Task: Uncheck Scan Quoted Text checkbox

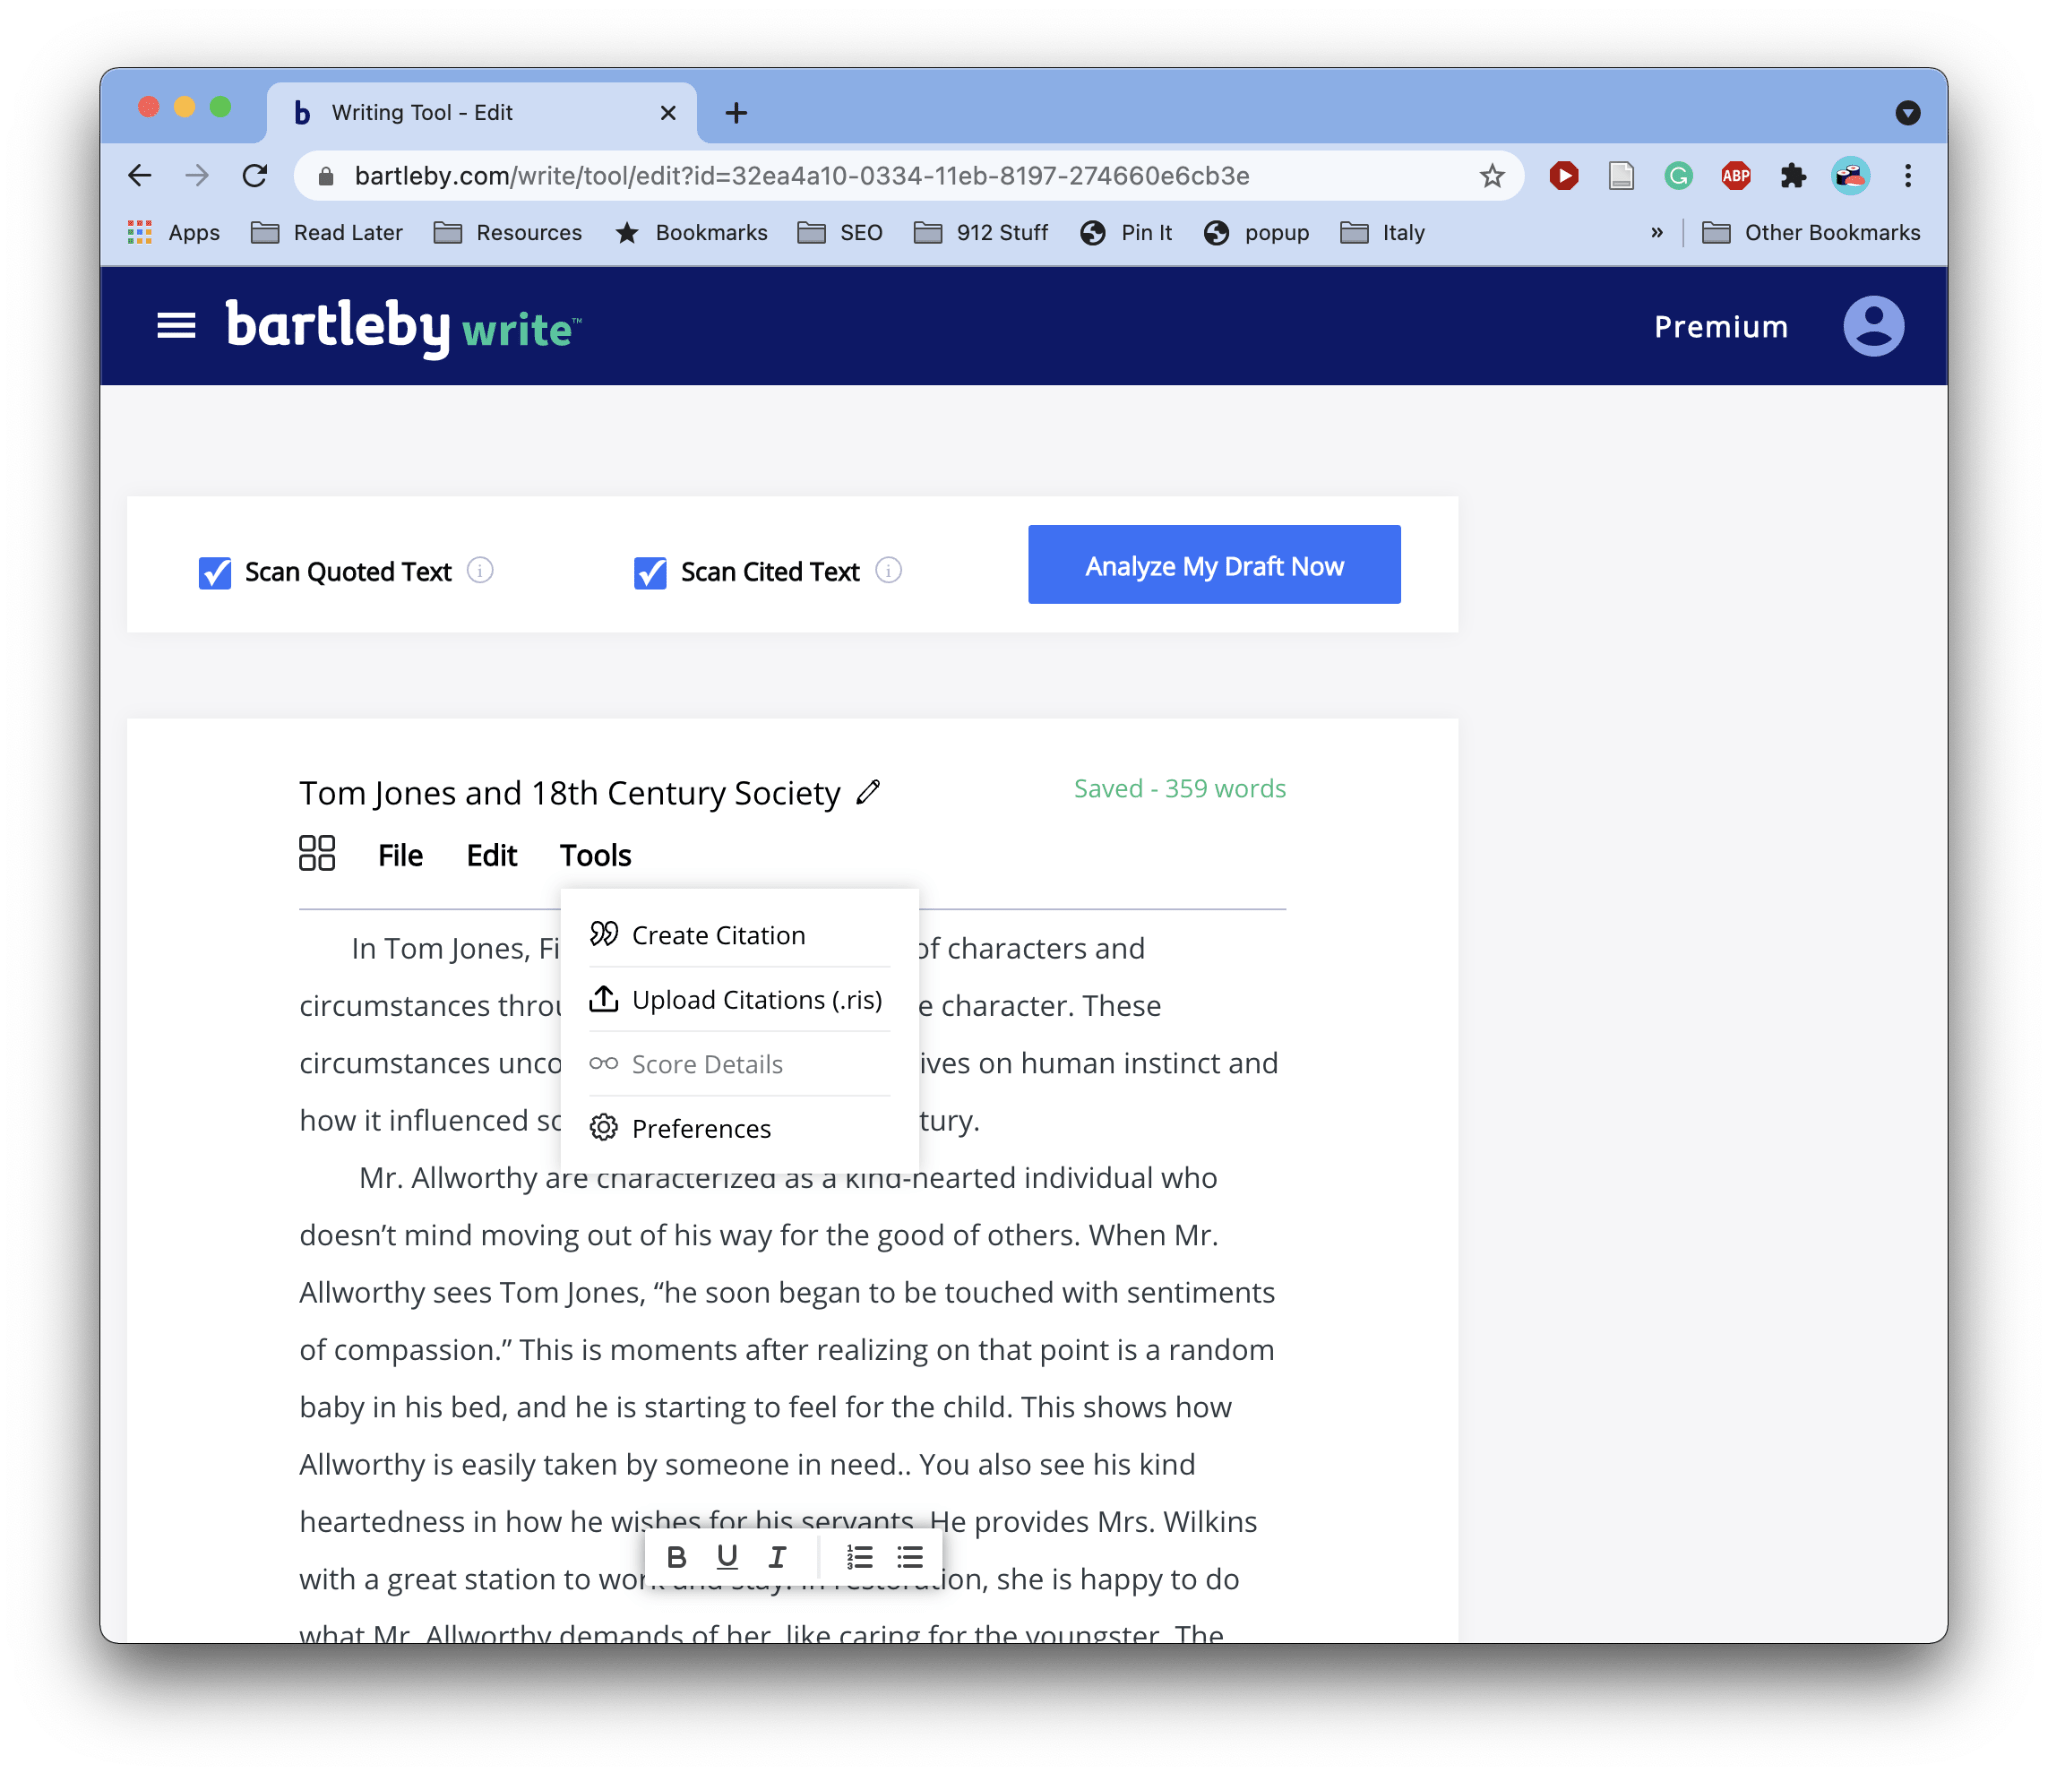Action: (215, 572)
